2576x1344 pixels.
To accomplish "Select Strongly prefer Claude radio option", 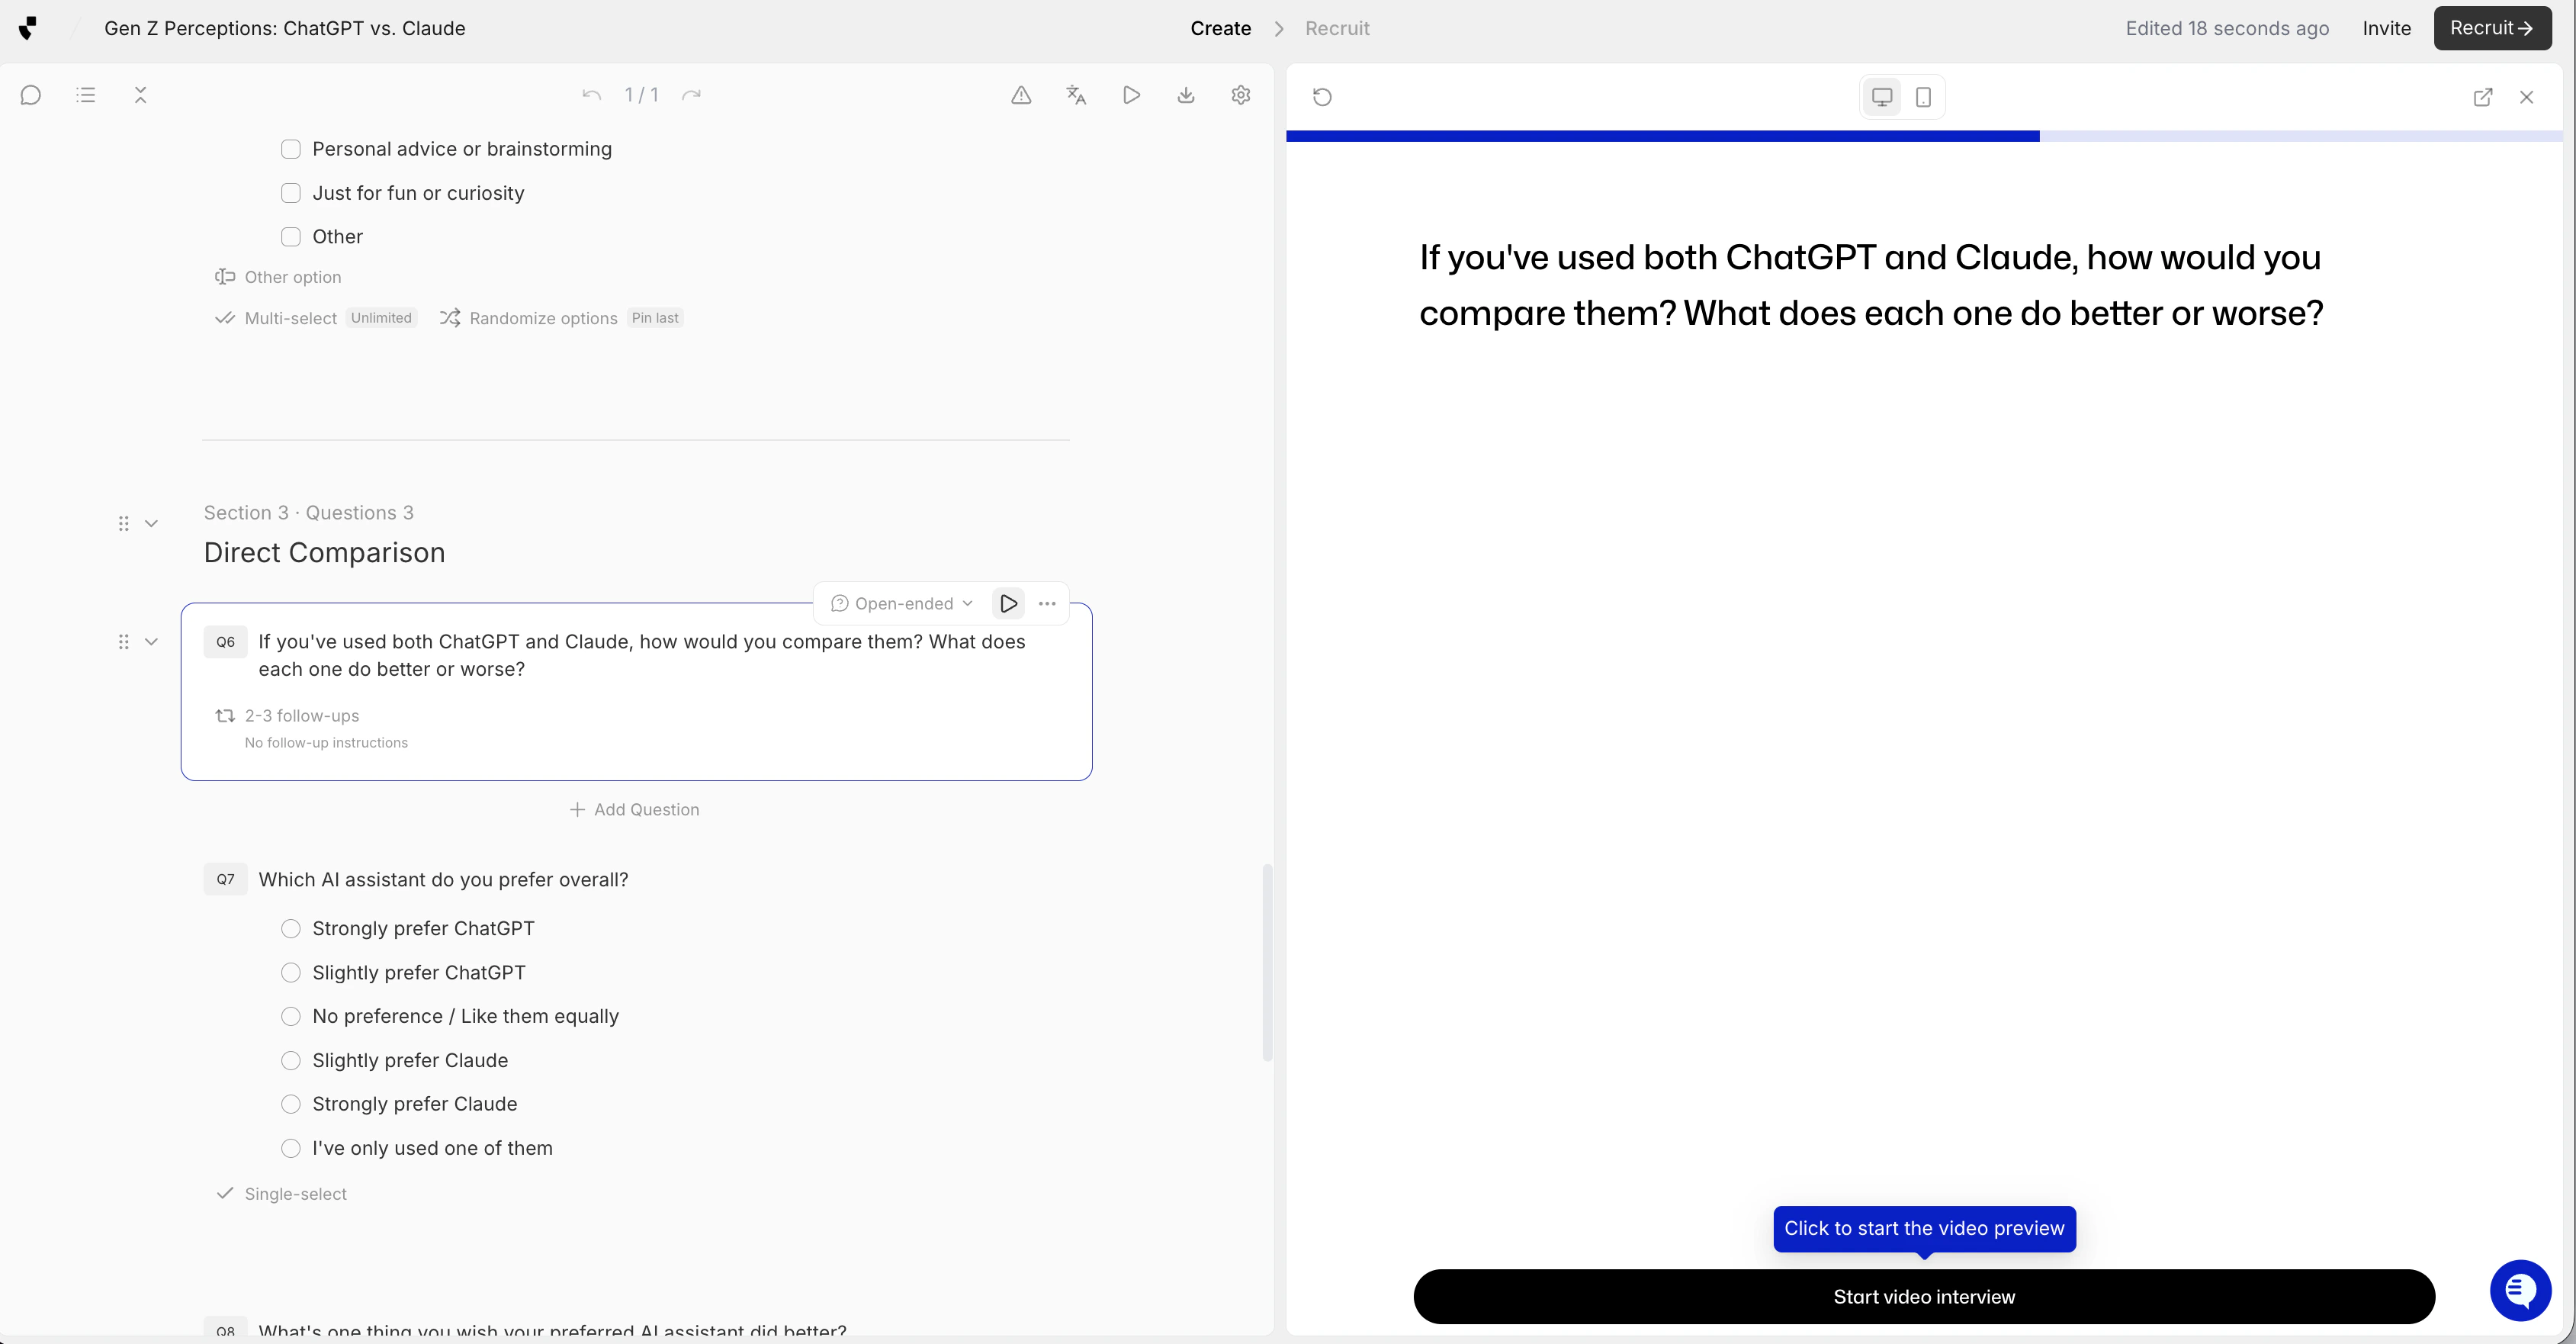I will click(x=291, y=1104).
